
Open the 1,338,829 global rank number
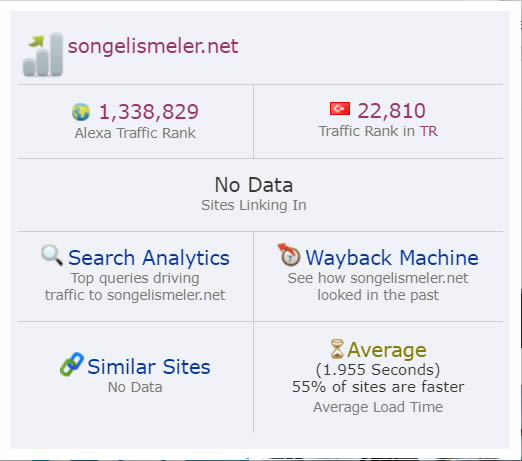[x=149, y=112]
